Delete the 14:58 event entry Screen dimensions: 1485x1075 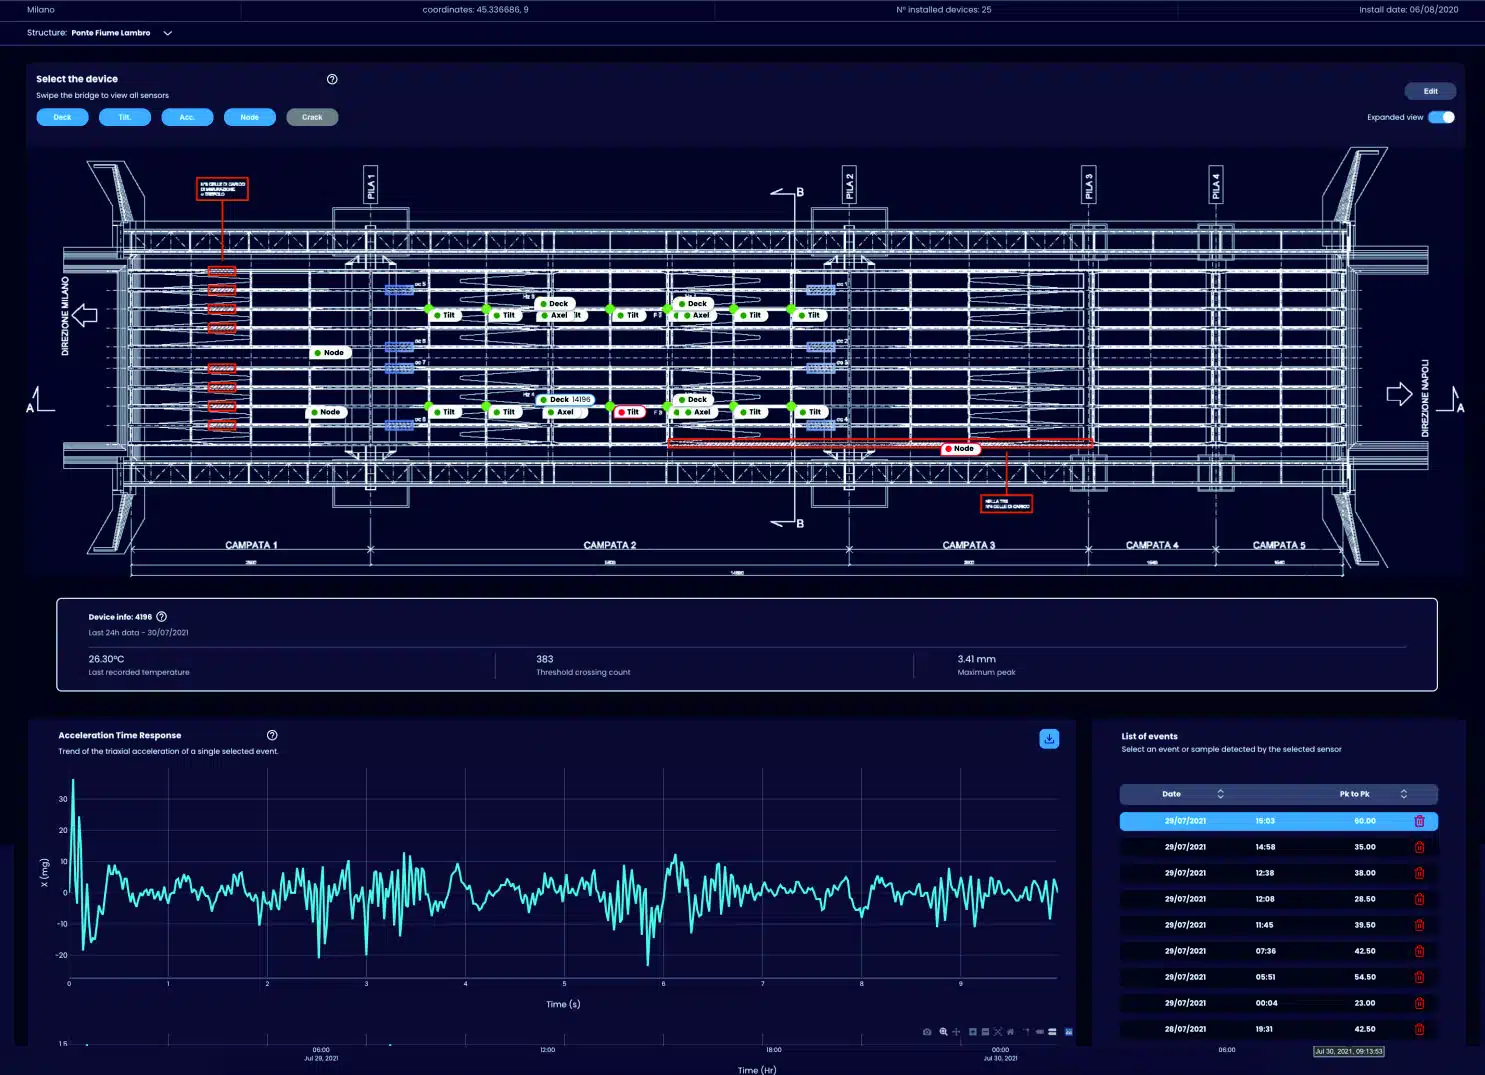(1419, 847)
